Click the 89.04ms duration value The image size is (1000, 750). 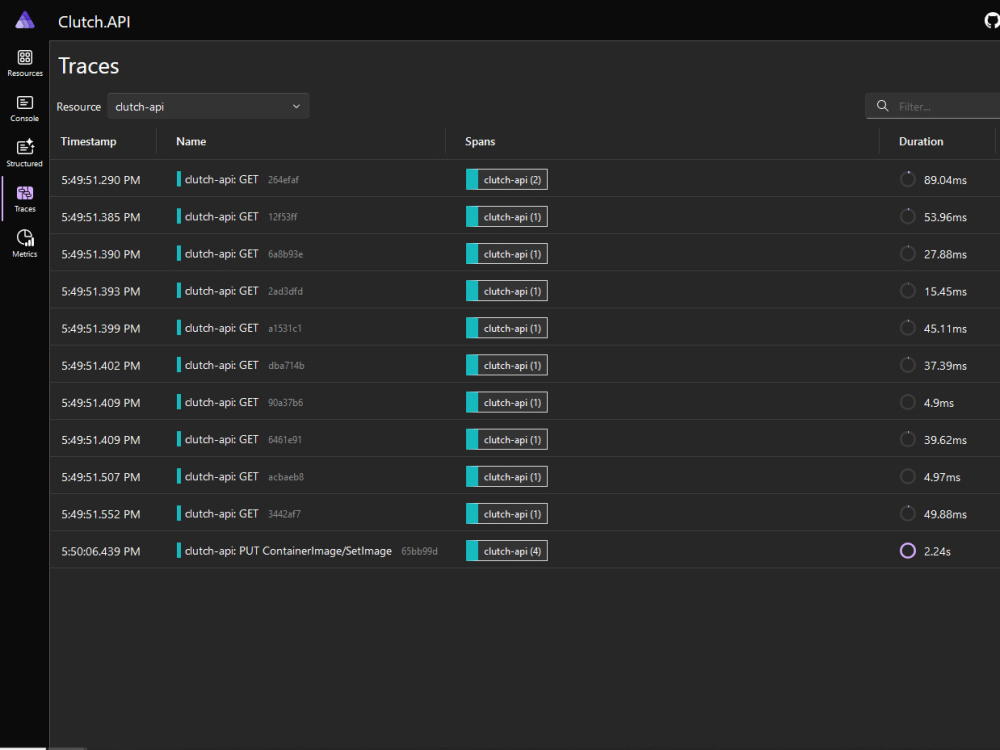coord(945,180)
